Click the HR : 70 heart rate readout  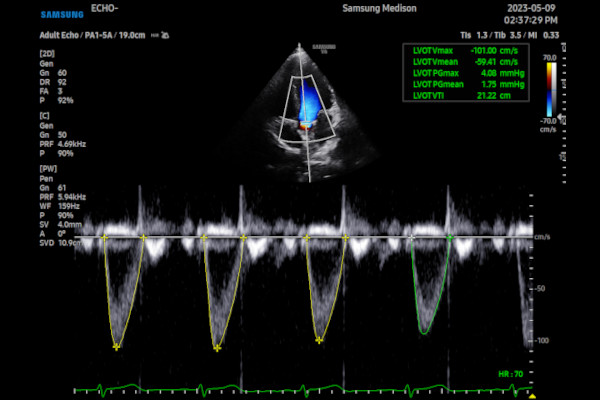click(510, 374)
